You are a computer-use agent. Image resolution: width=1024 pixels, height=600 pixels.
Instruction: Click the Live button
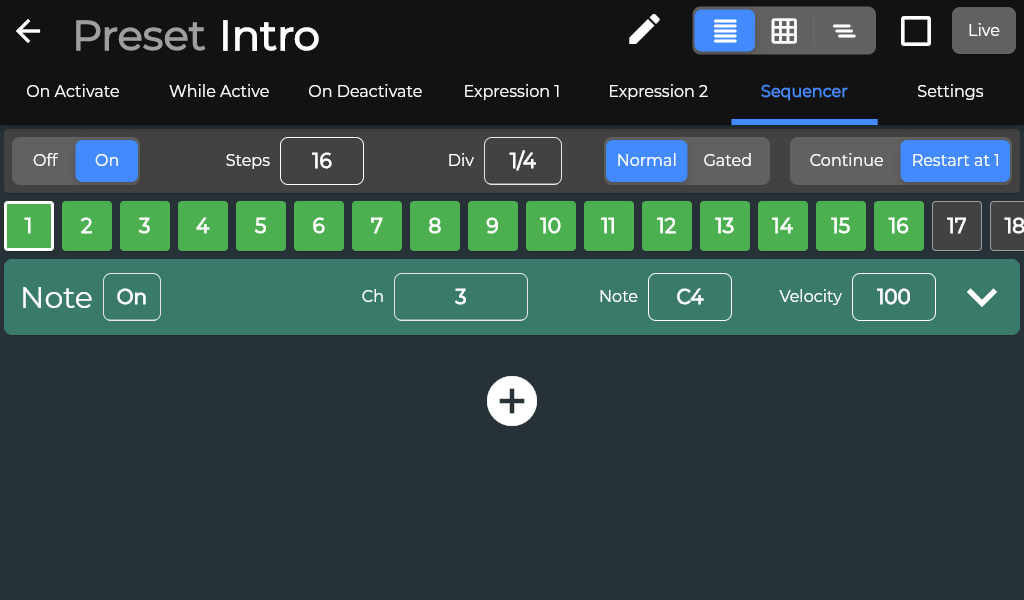984,30
